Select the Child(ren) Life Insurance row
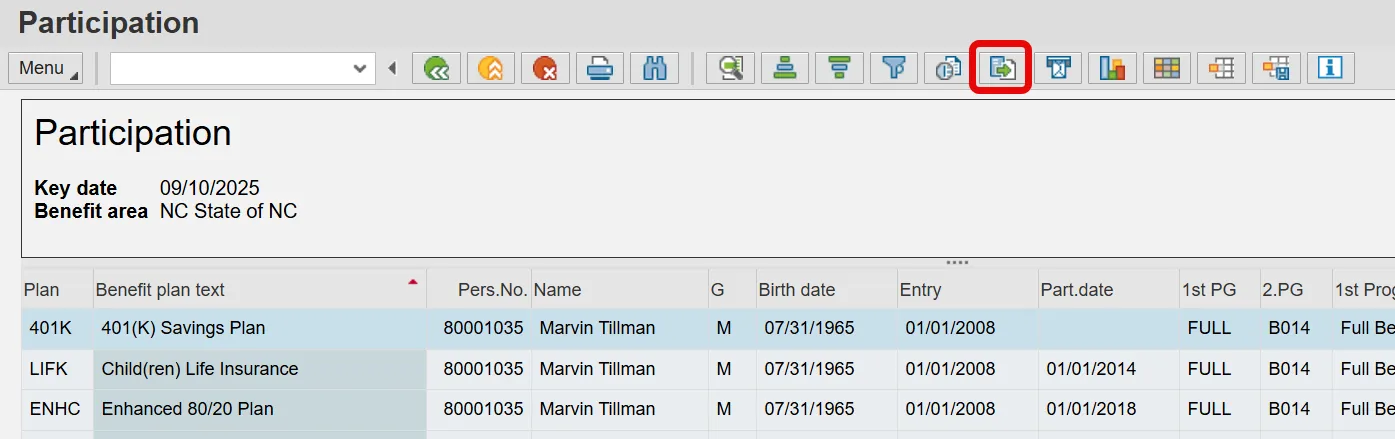Viewport: 1395px width, 439px height. pos(200,369)
